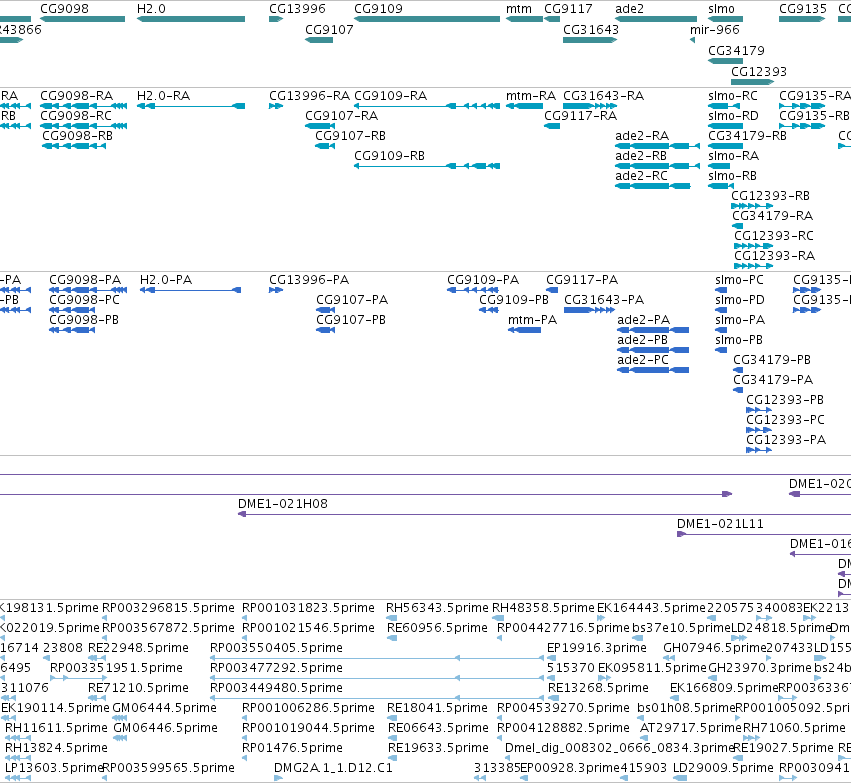Select the CG9098 gene feature
Image resolution: width=851 pixels, height=783 pixels.
point(82,19)
